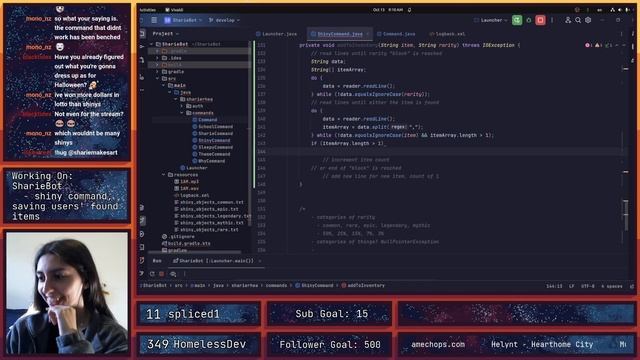Expand the .idea folder
This screenshot has height=360, width=640.
pos(158,58)
